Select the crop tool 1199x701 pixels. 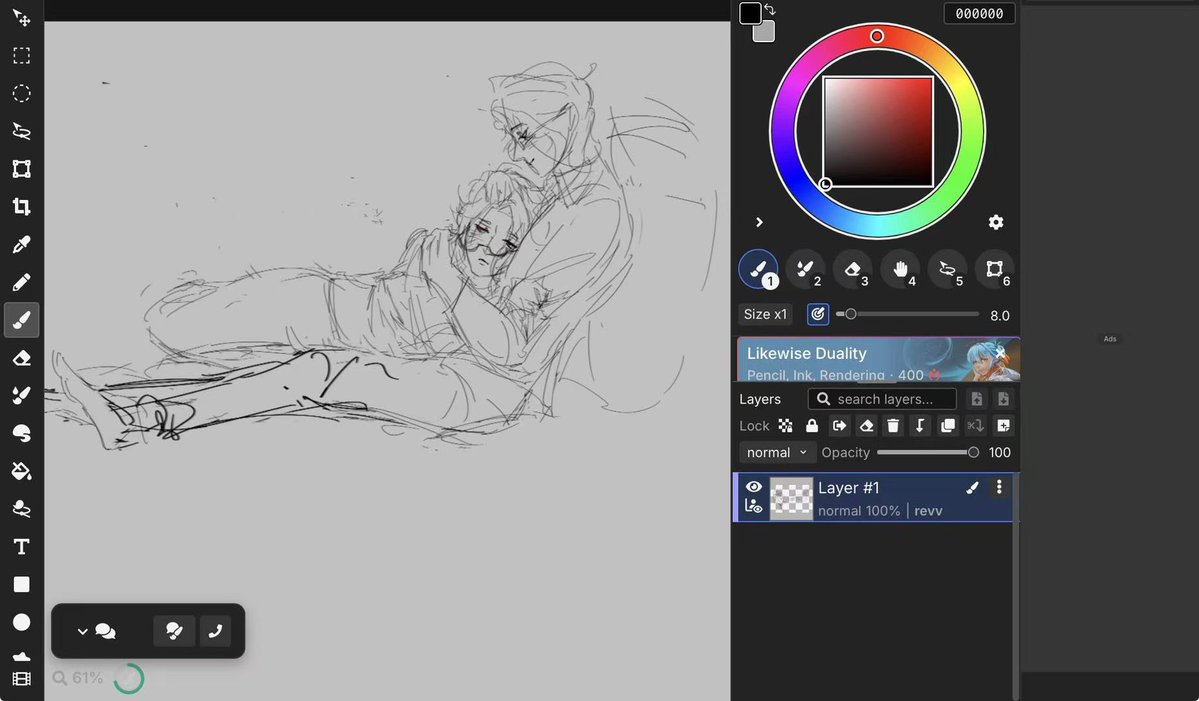(21, 206)
